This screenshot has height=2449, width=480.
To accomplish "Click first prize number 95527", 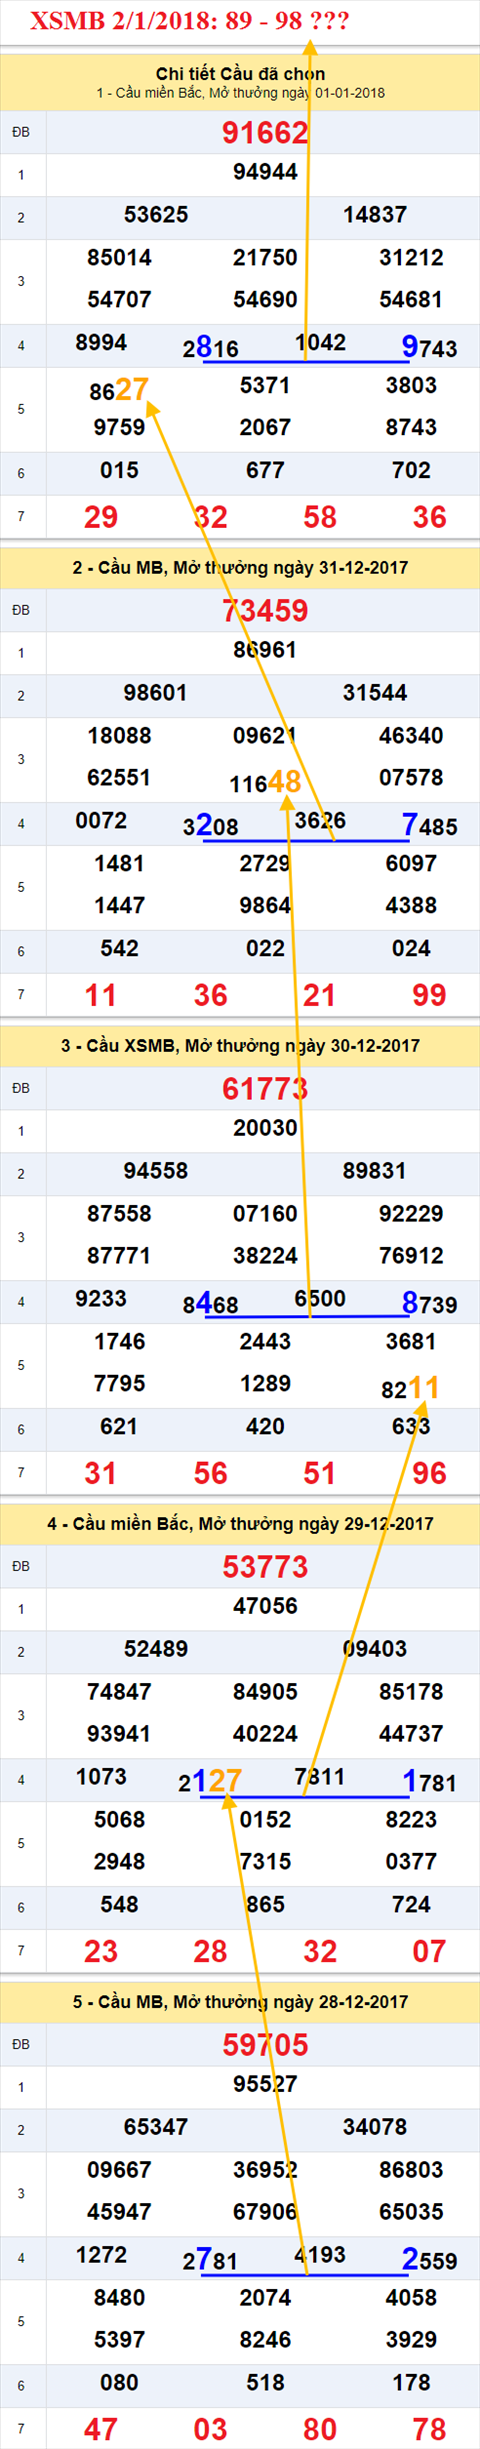I will (265, 2084).
